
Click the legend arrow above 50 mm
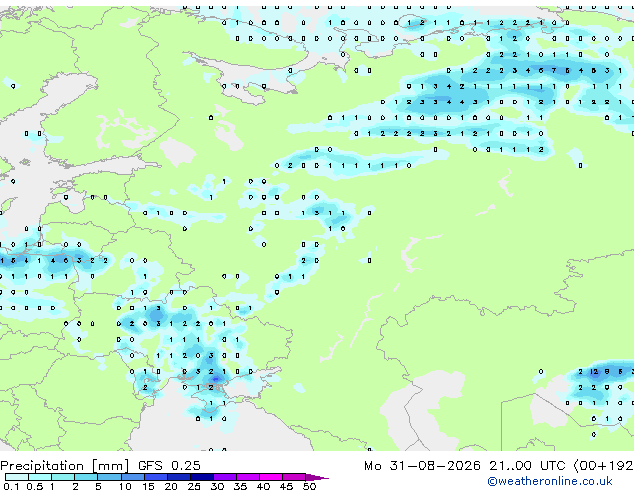(317, 478)
